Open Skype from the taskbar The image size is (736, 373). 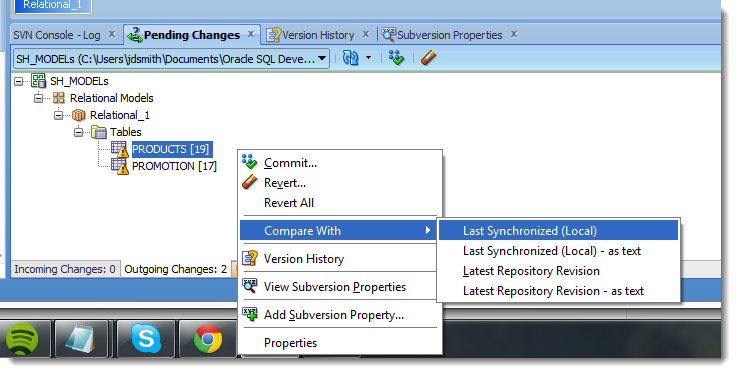[146, 339]
